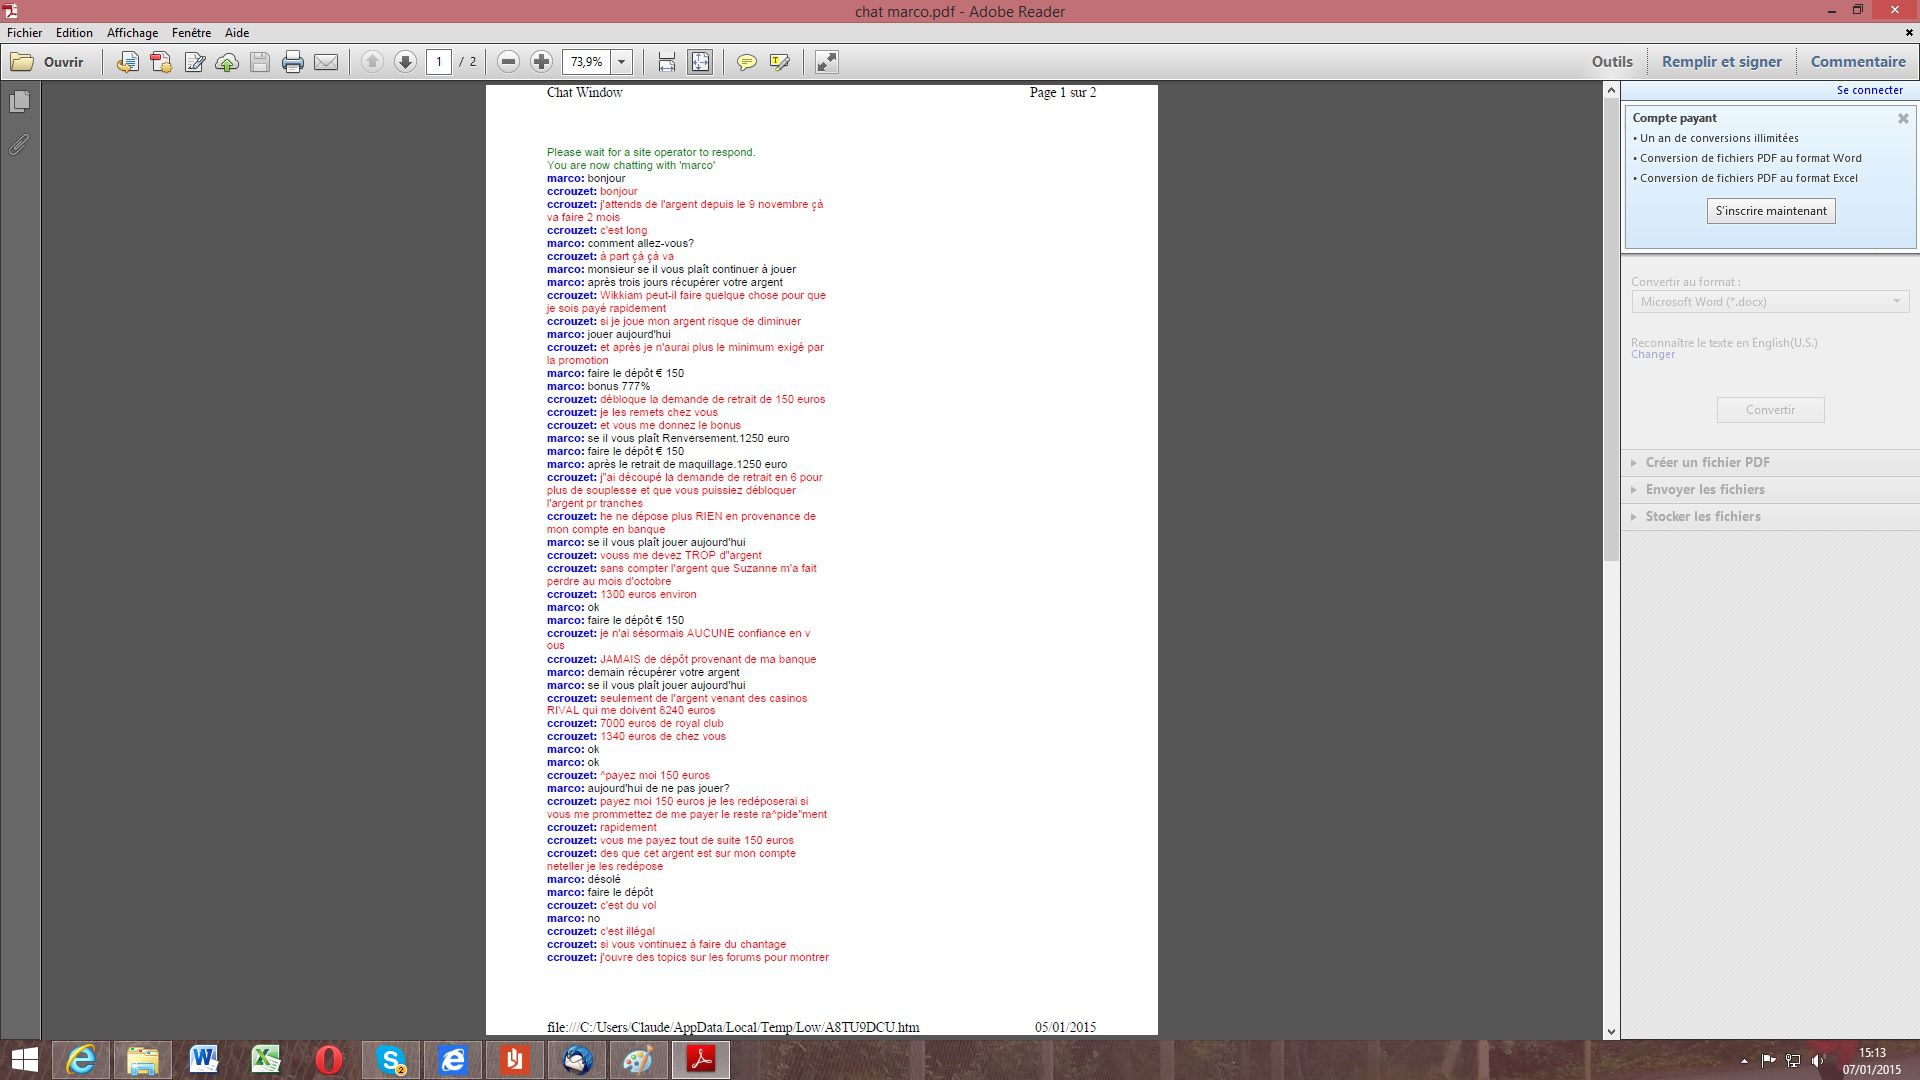Click the green 'Please wait for a site operator' line

point(651,153)
